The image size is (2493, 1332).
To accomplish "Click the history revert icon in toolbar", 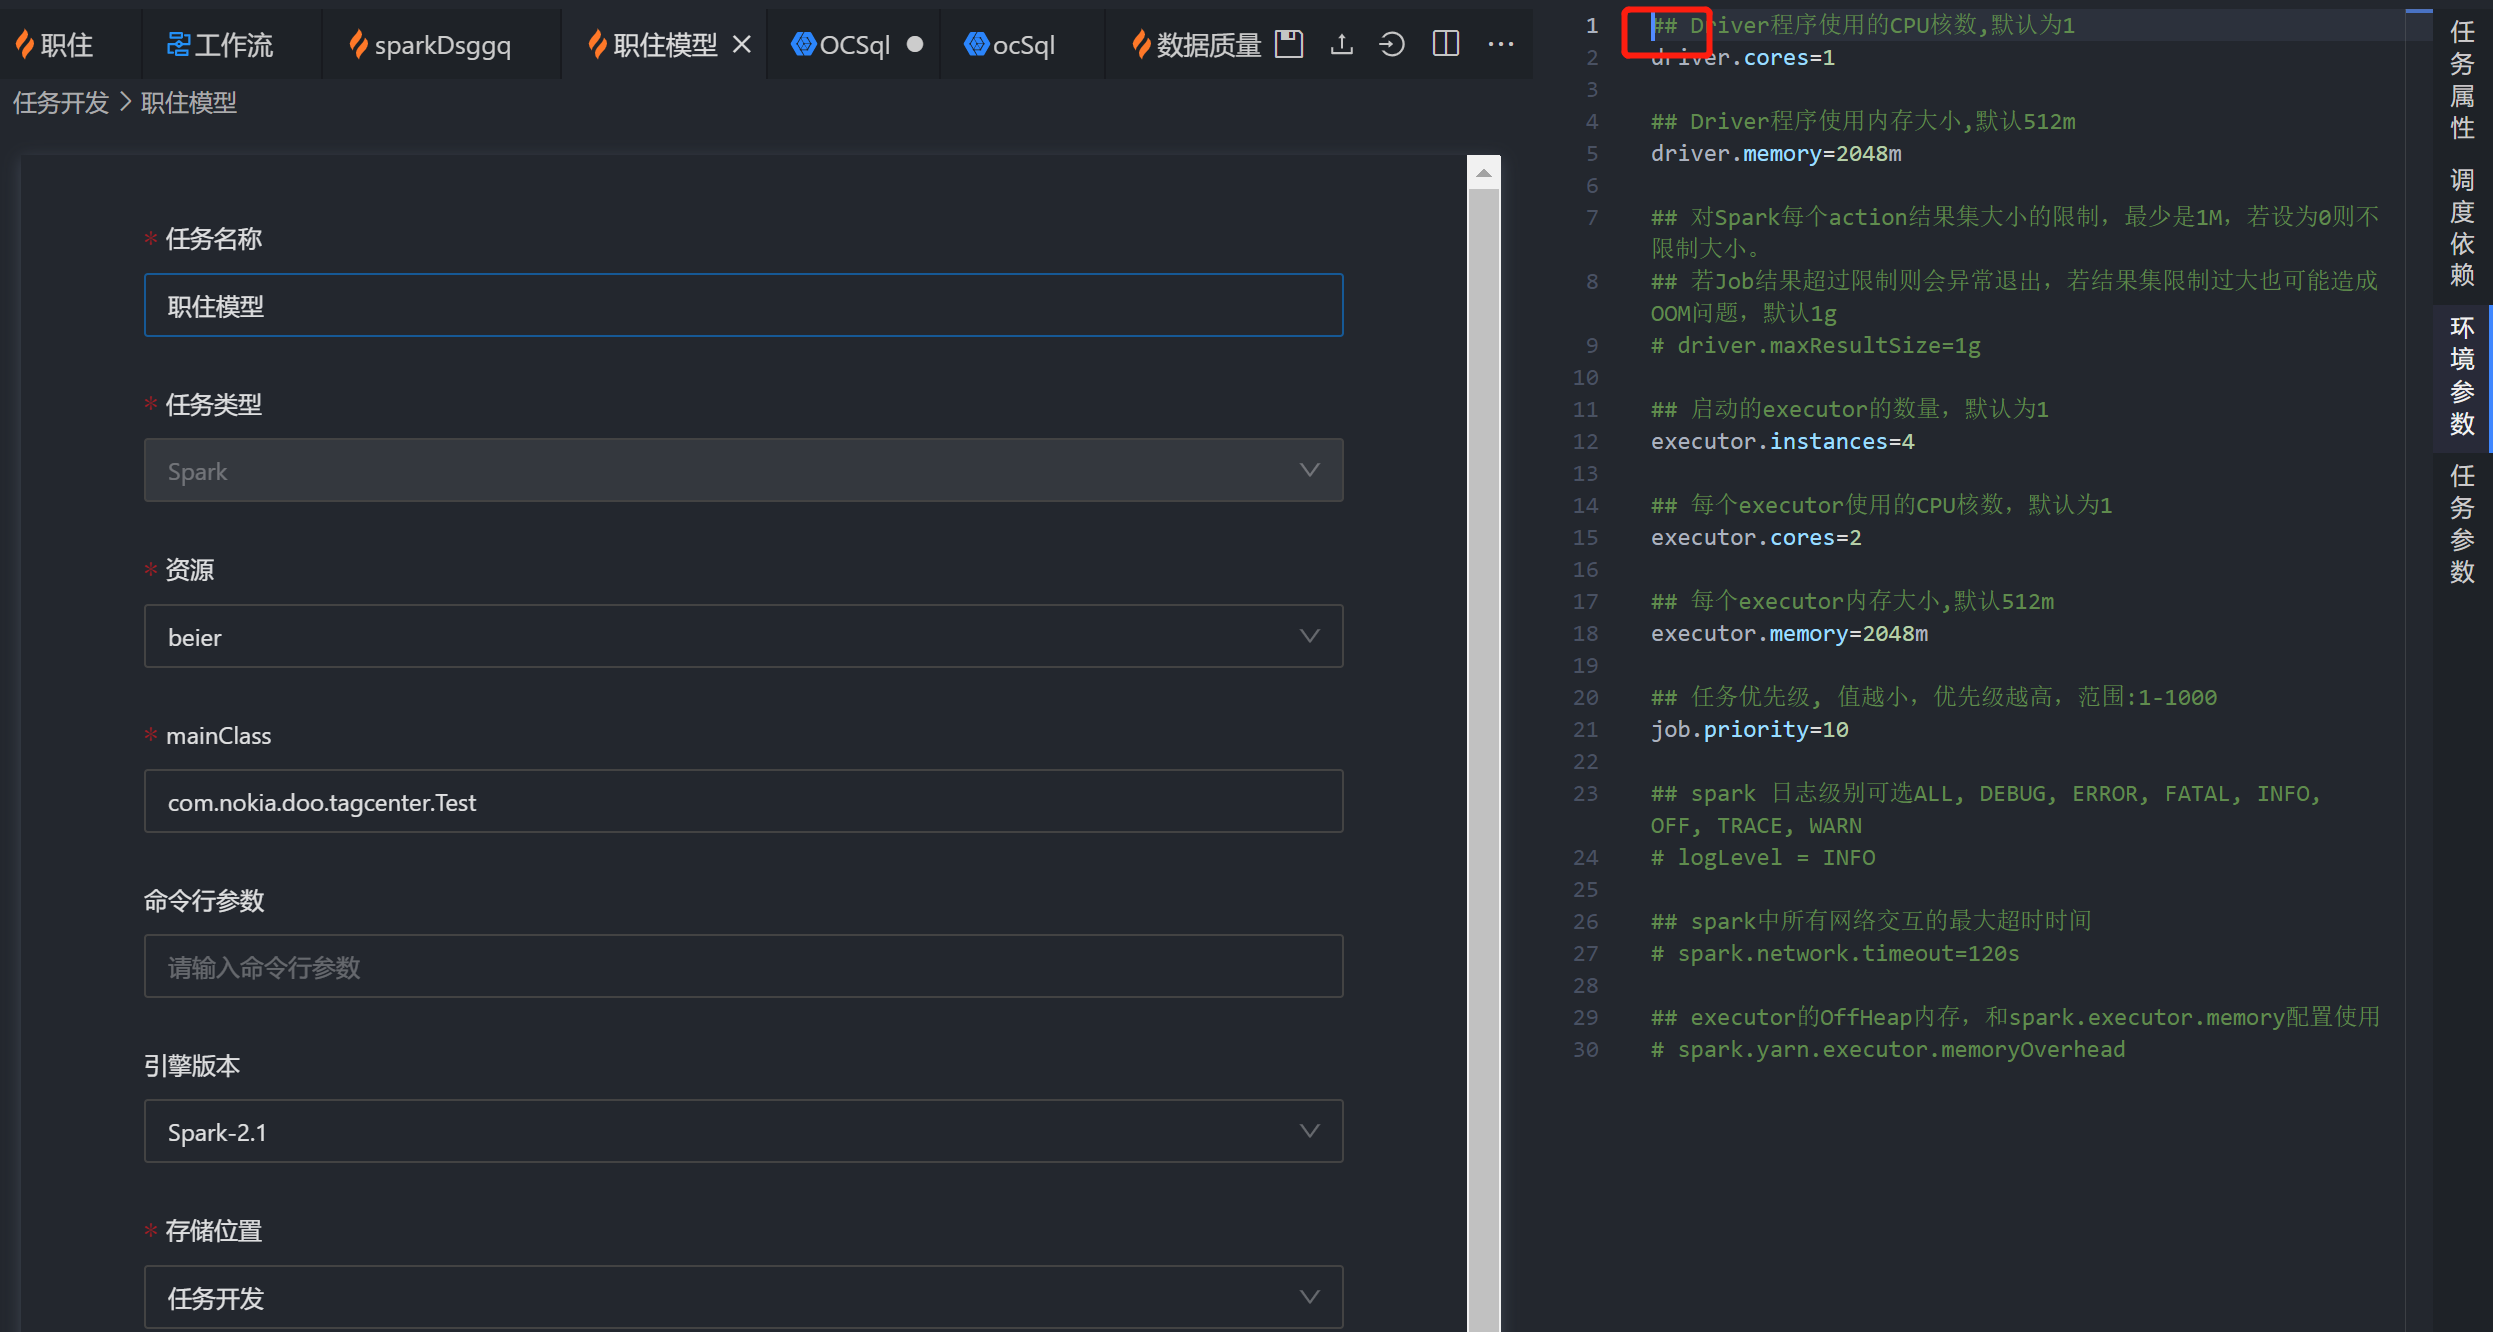I will (1392, 44).
